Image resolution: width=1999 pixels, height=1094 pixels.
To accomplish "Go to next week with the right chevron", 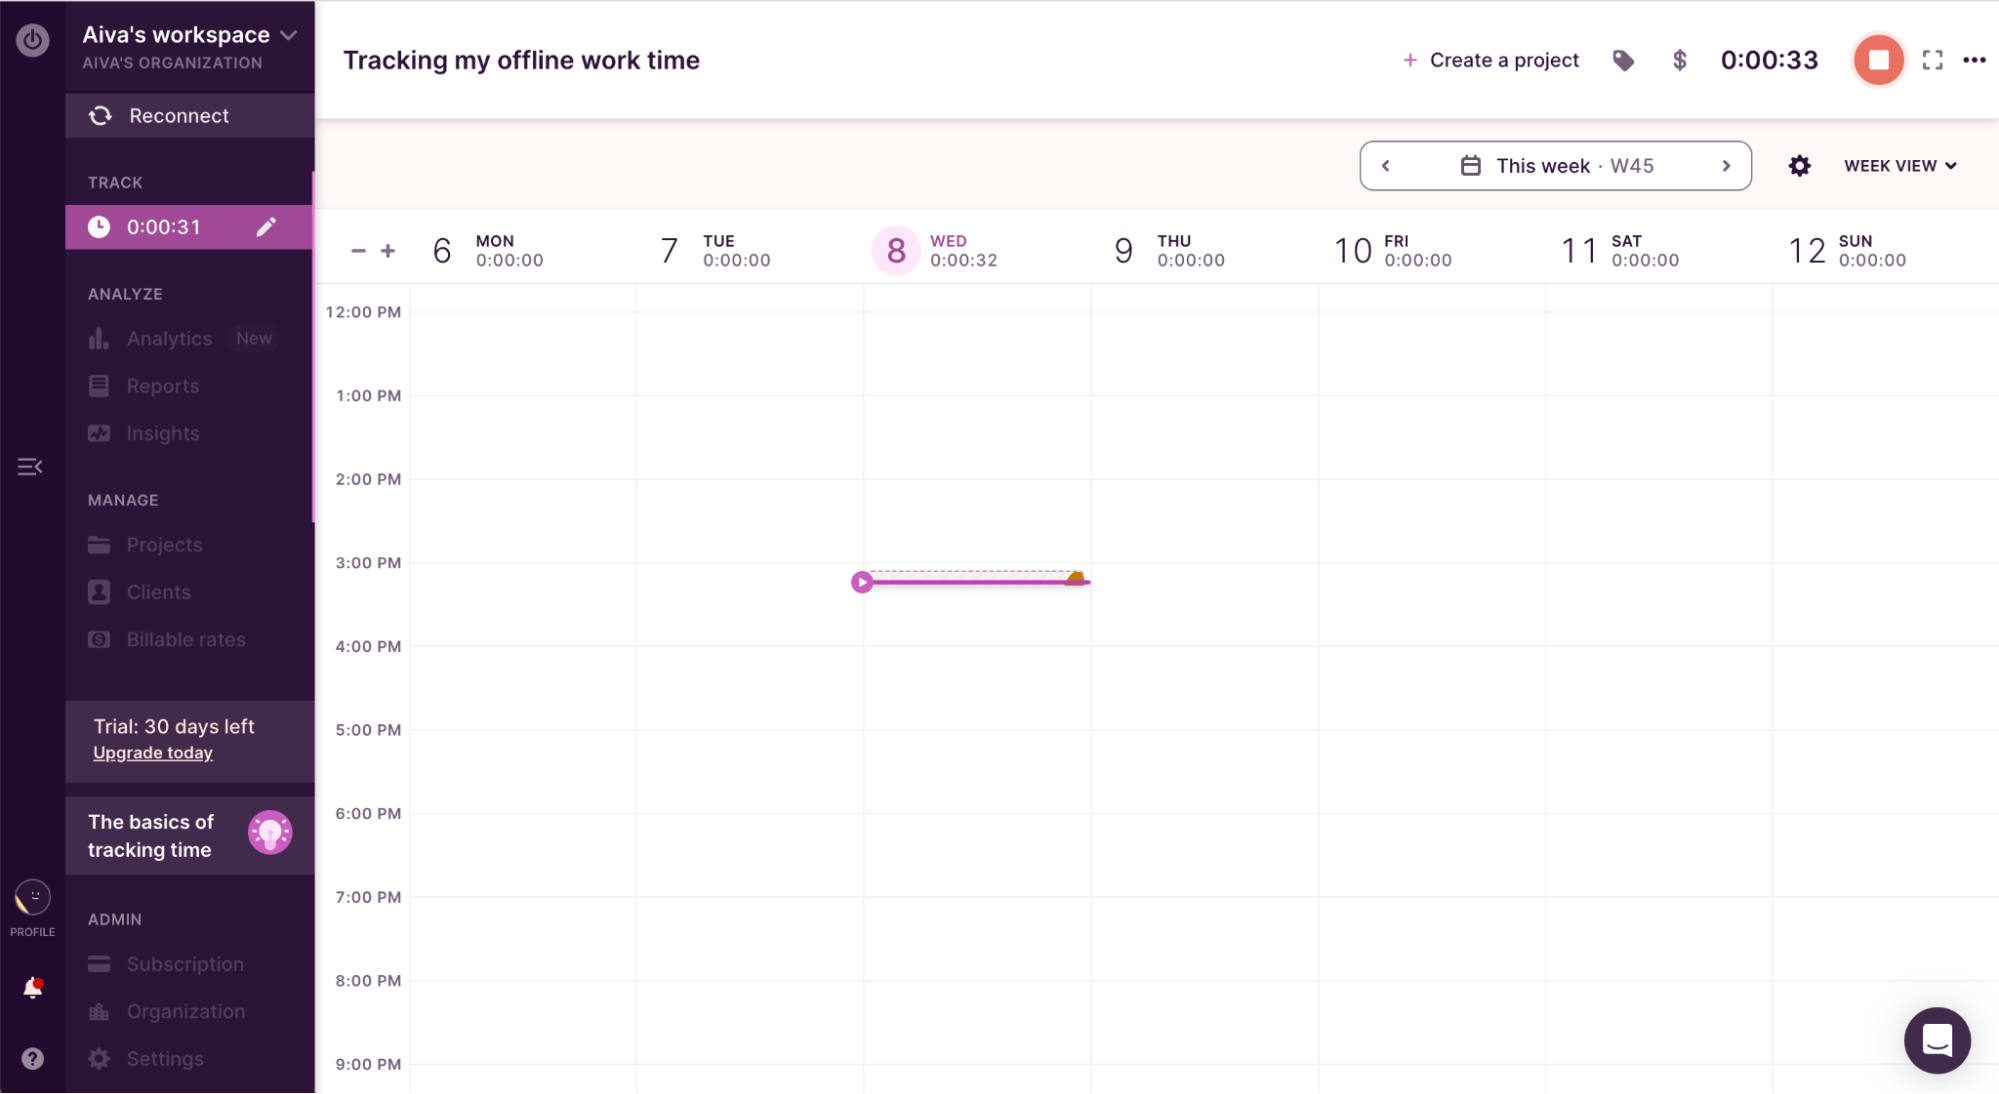I will point(1727,166).
